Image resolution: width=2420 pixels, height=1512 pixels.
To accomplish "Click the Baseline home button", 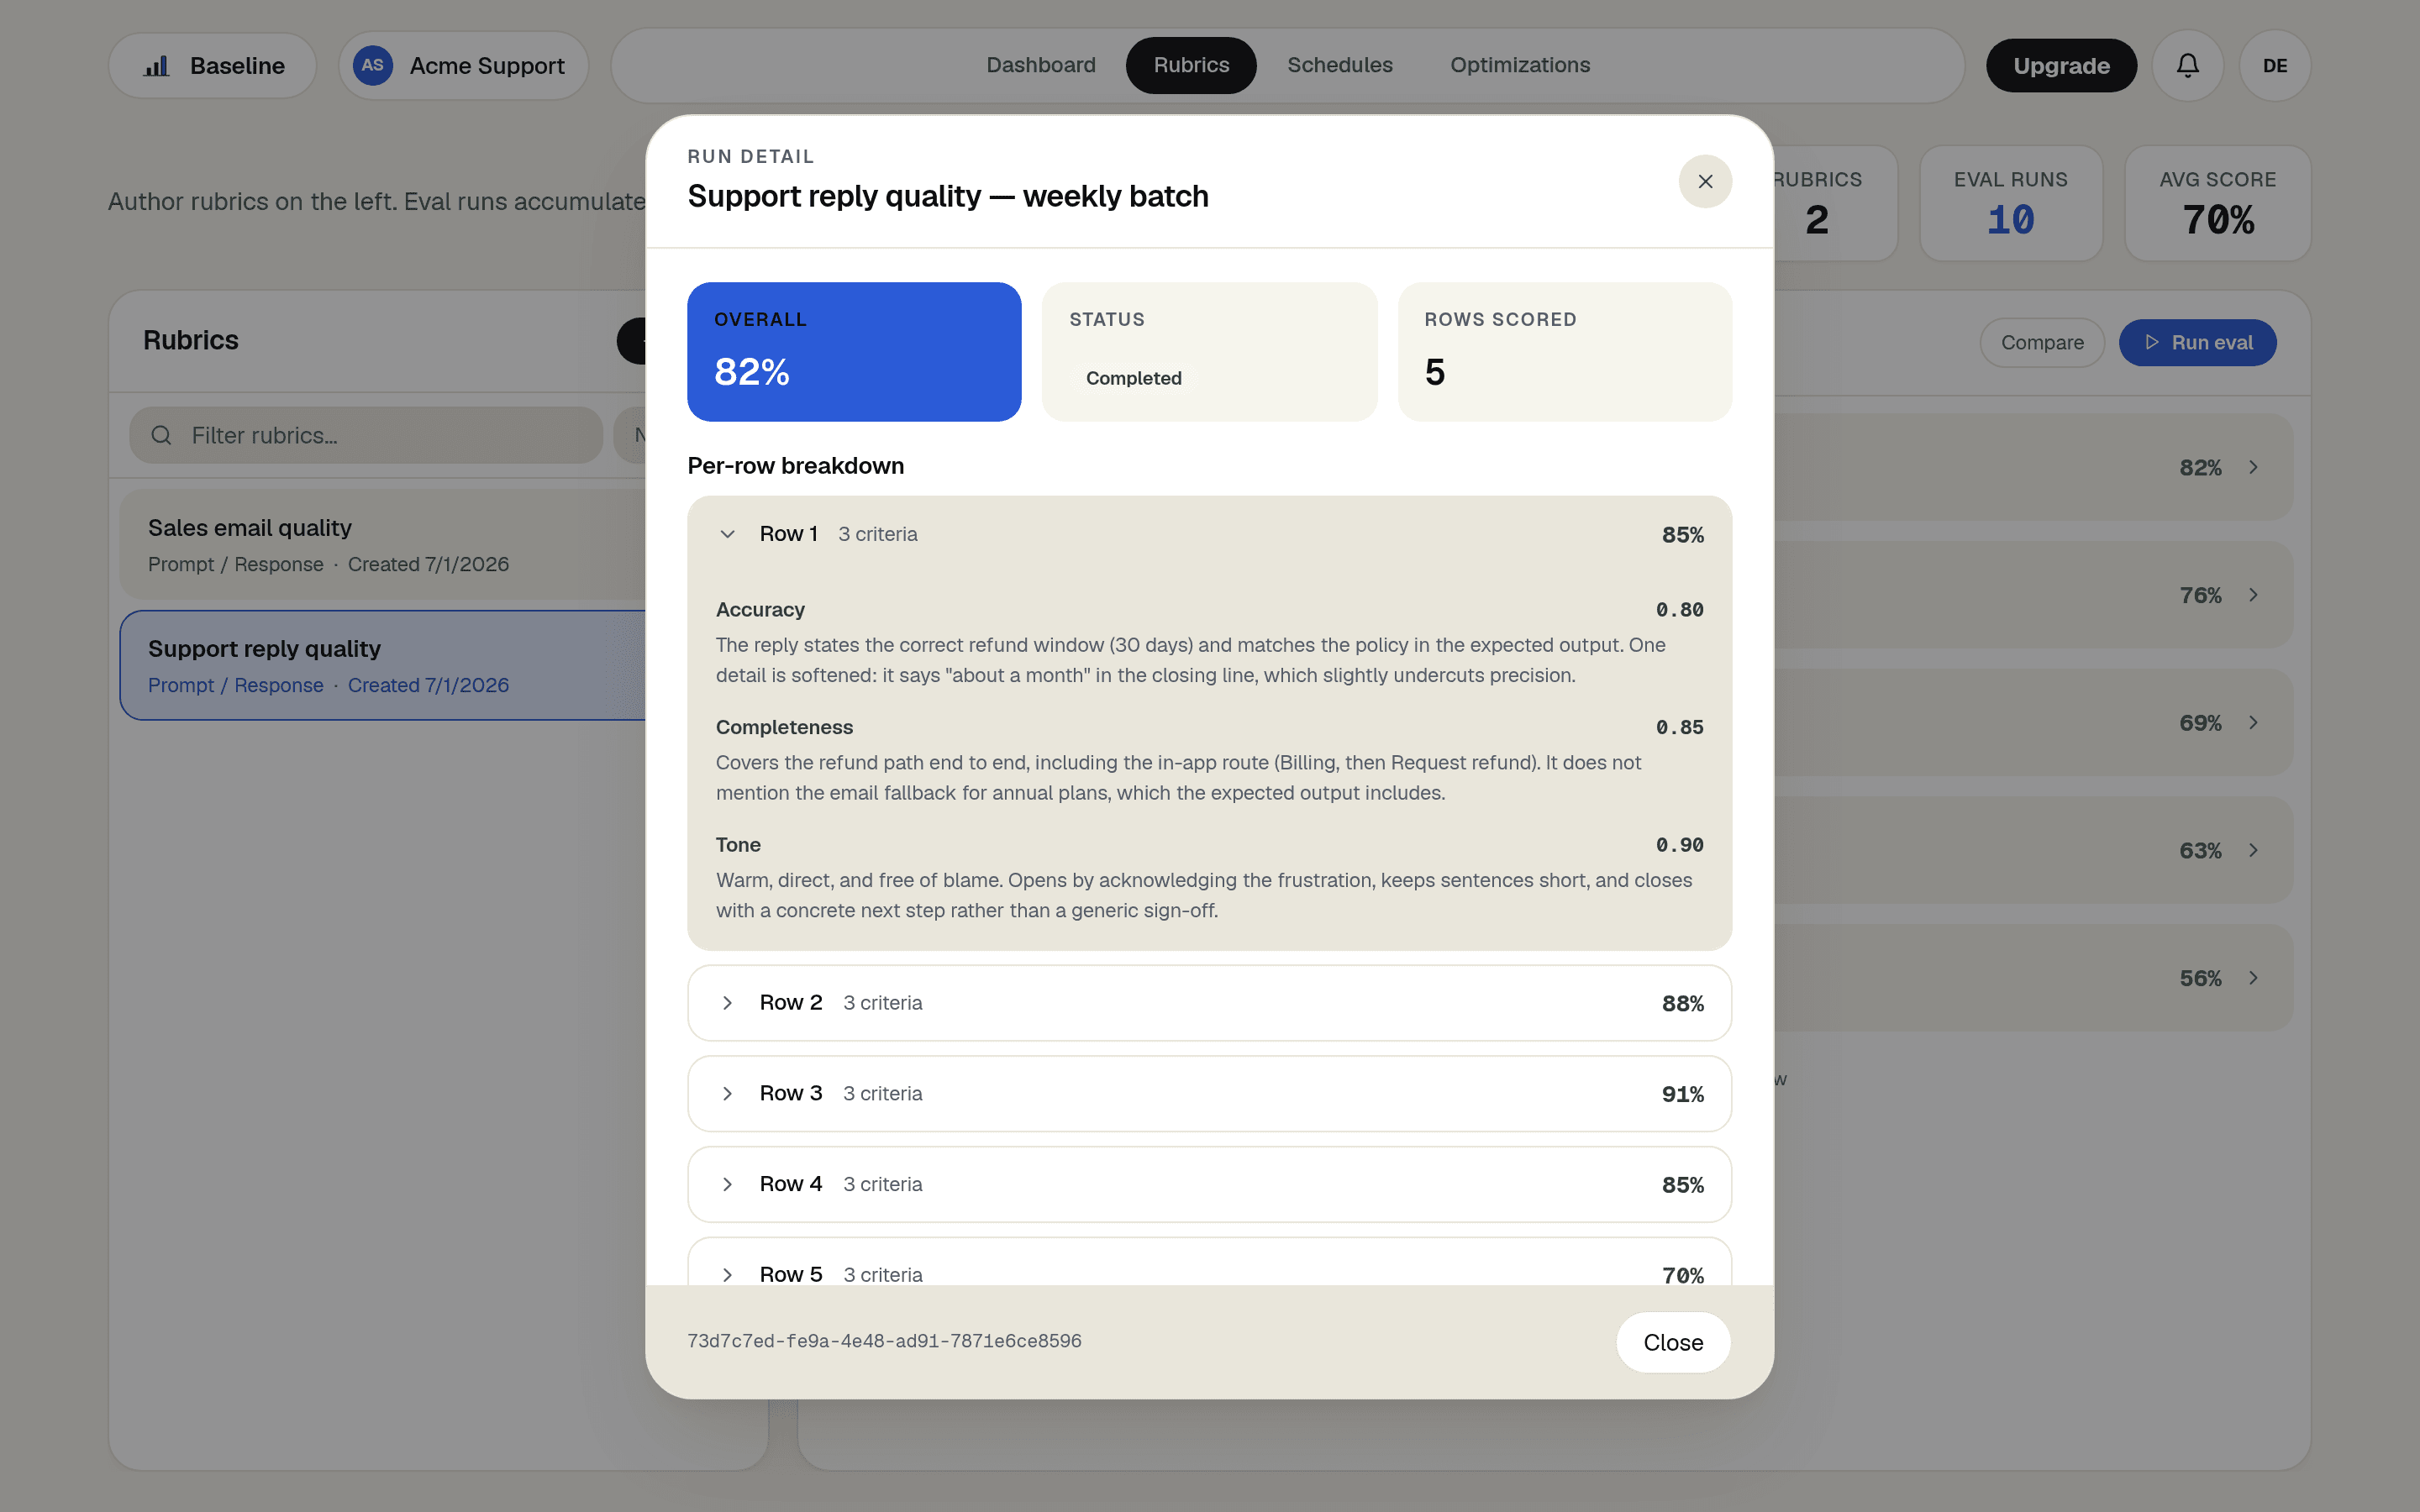I will tap(213, 66).
